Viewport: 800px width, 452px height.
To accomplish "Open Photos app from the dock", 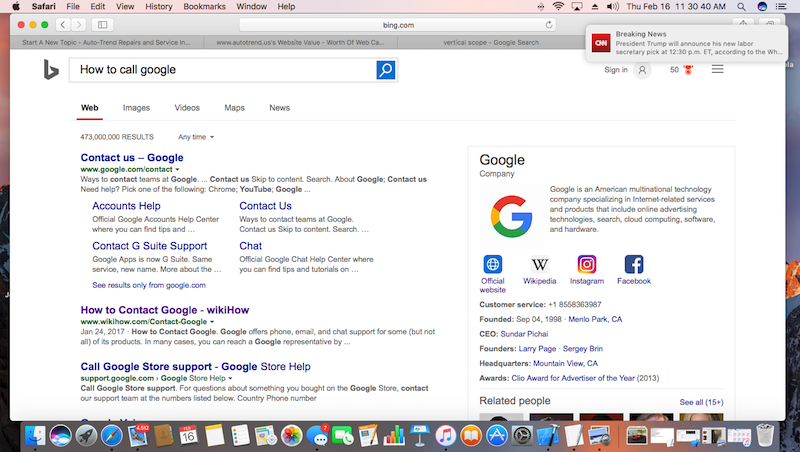I will tap(292, 436).
